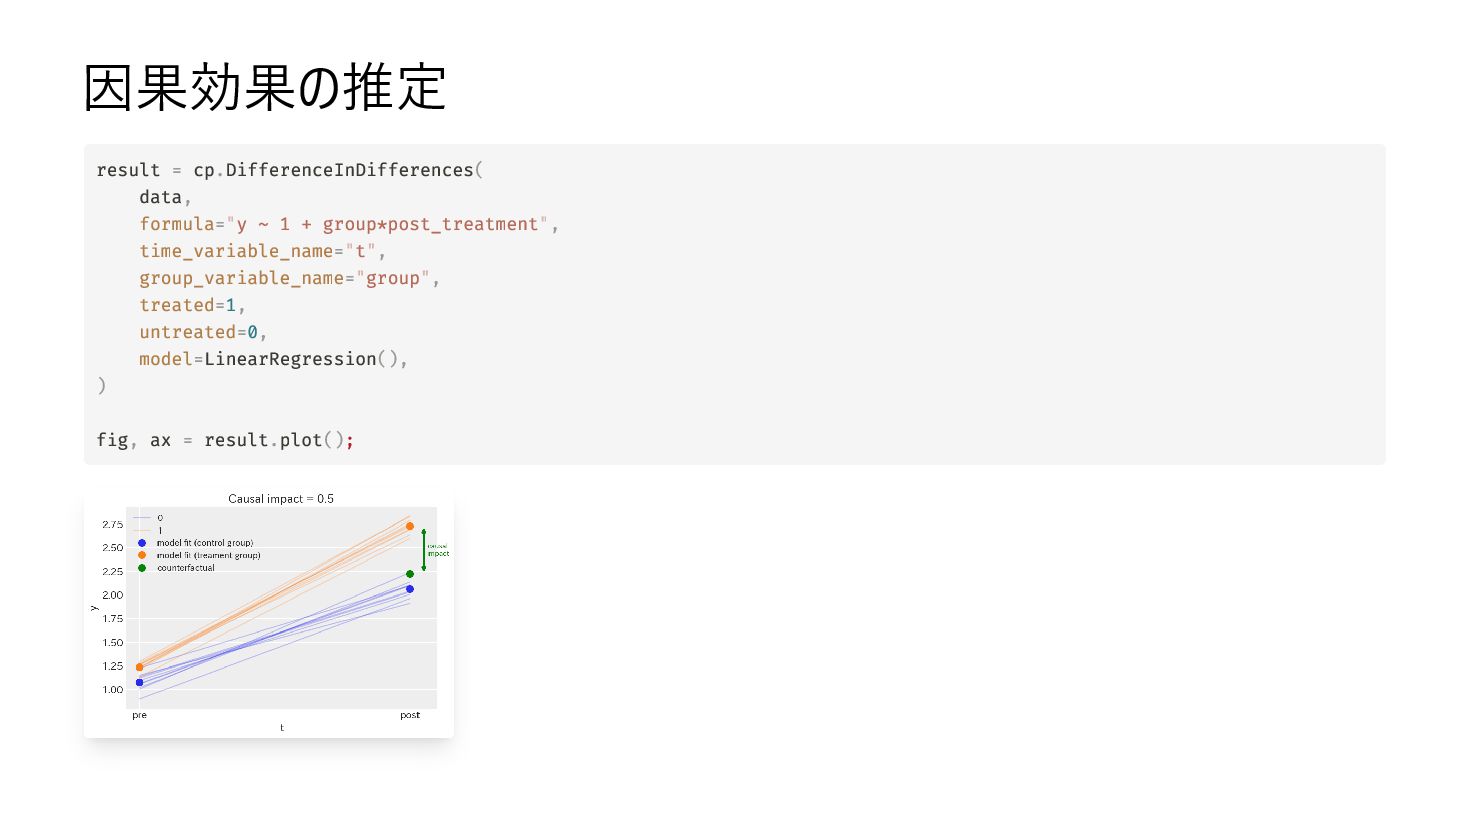Image resolution: width=1470 pixels, height=828 pixels.
Task: Click the plot thumbnail image
Action: pyautogui.click(x=269, y=613)
